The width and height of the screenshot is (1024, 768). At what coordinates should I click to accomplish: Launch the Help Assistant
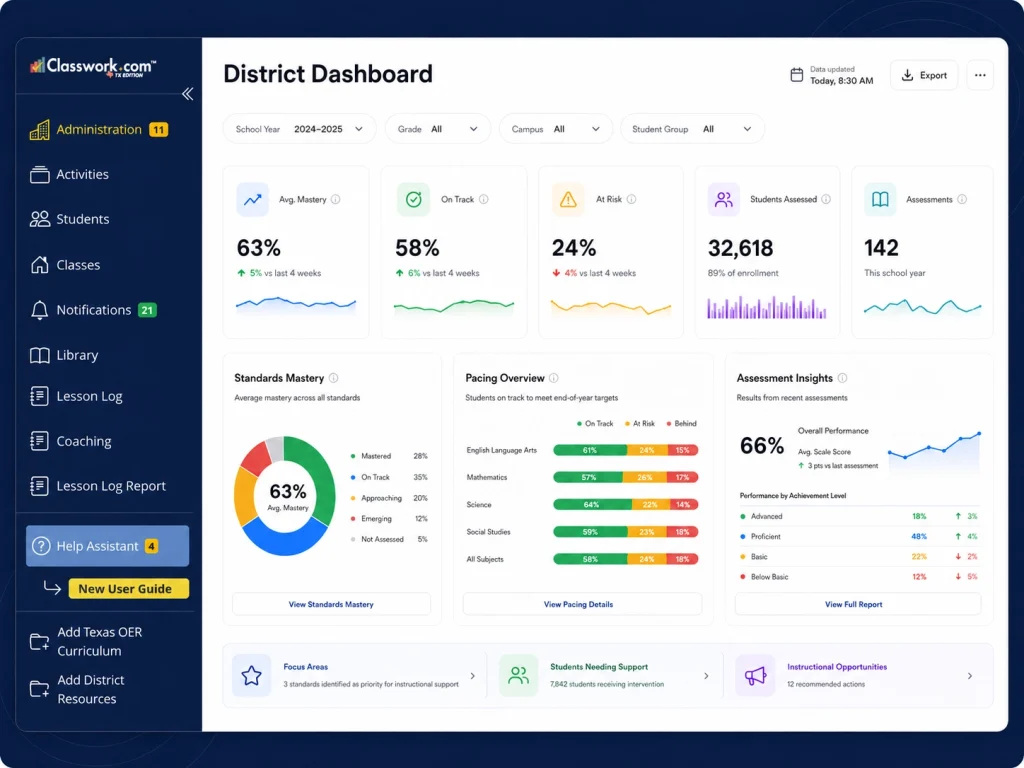tap(108, 546)
